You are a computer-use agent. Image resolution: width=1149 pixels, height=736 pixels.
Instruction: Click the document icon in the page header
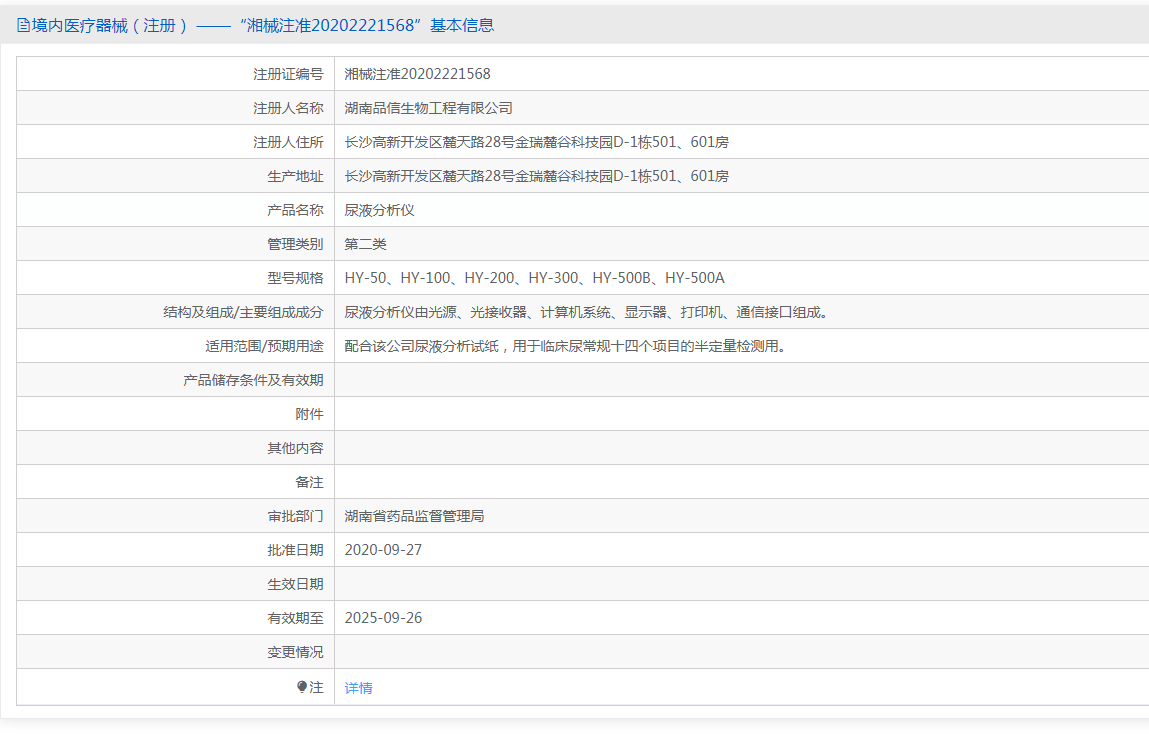23,26
